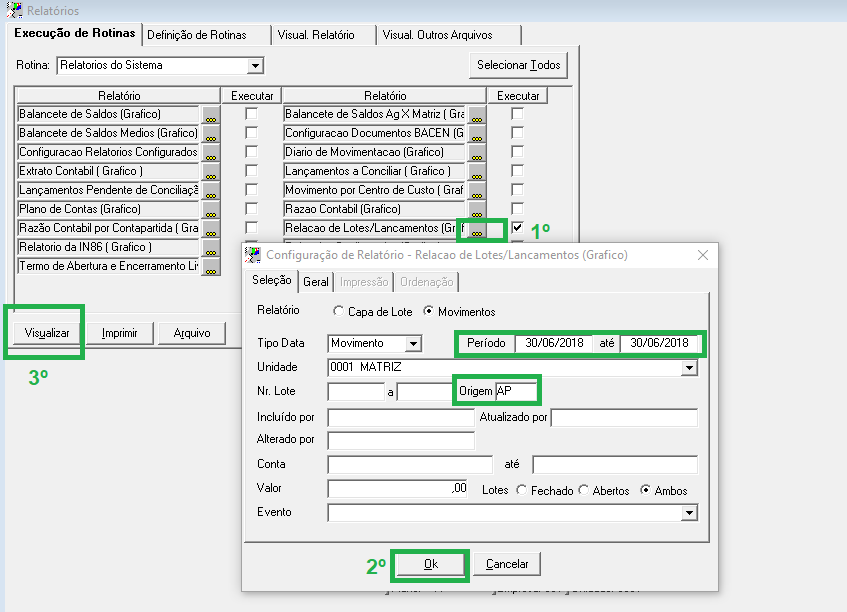Click the Alterado por field
This screenshot has width=847, height=612.
pyautogui.click(x=401, y=440)
